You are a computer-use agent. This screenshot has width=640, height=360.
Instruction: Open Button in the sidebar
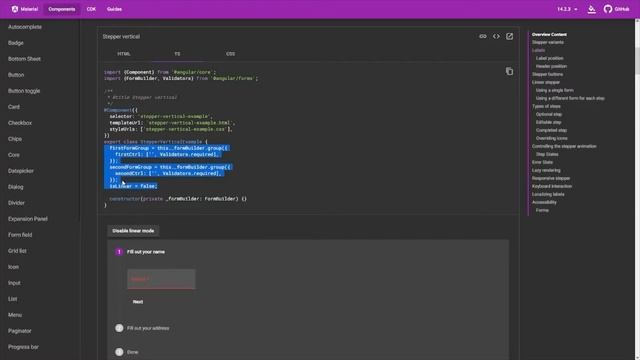[16, 75]
